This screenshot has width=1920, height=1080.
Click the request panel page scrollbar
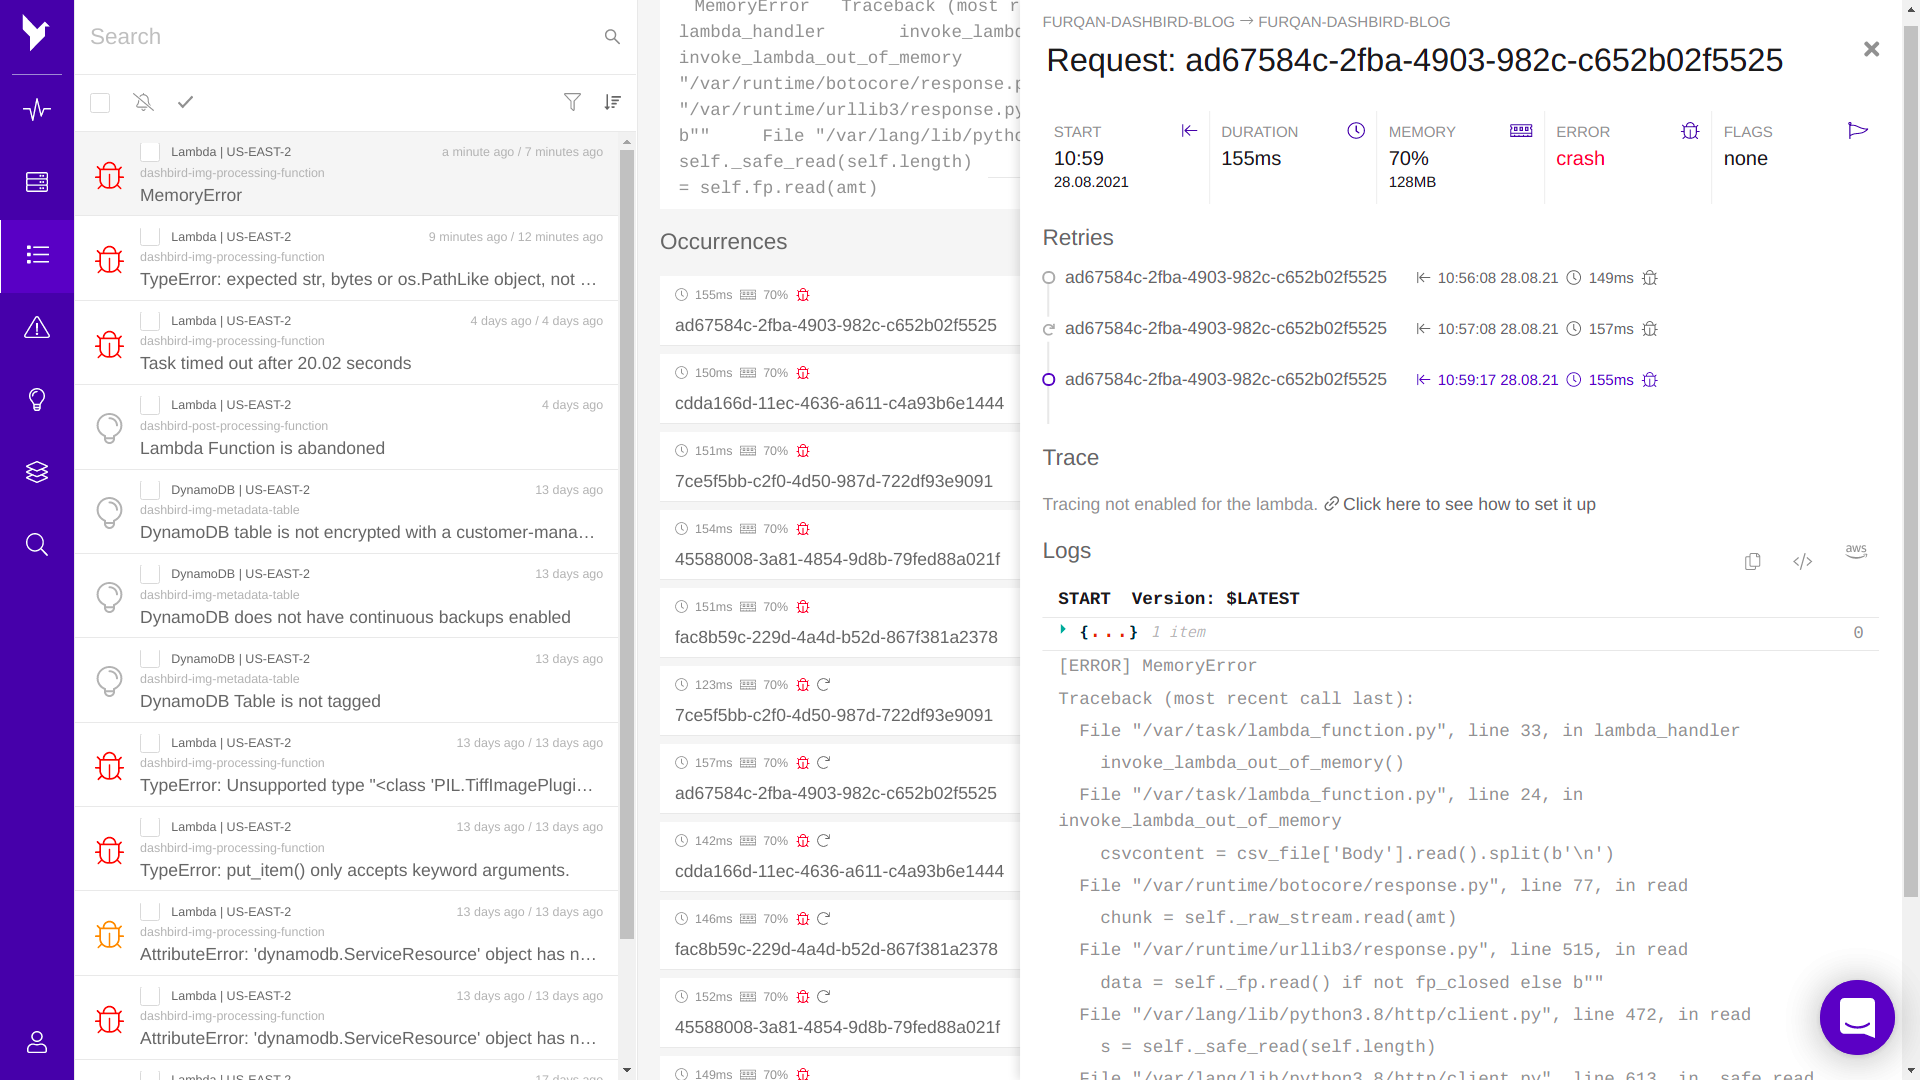(1911, 460)
